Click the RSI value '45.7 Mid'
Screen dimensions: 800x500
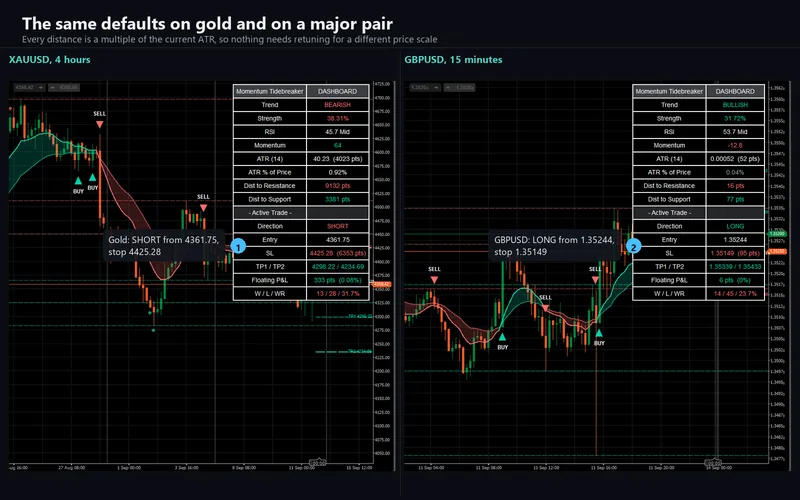337,132
